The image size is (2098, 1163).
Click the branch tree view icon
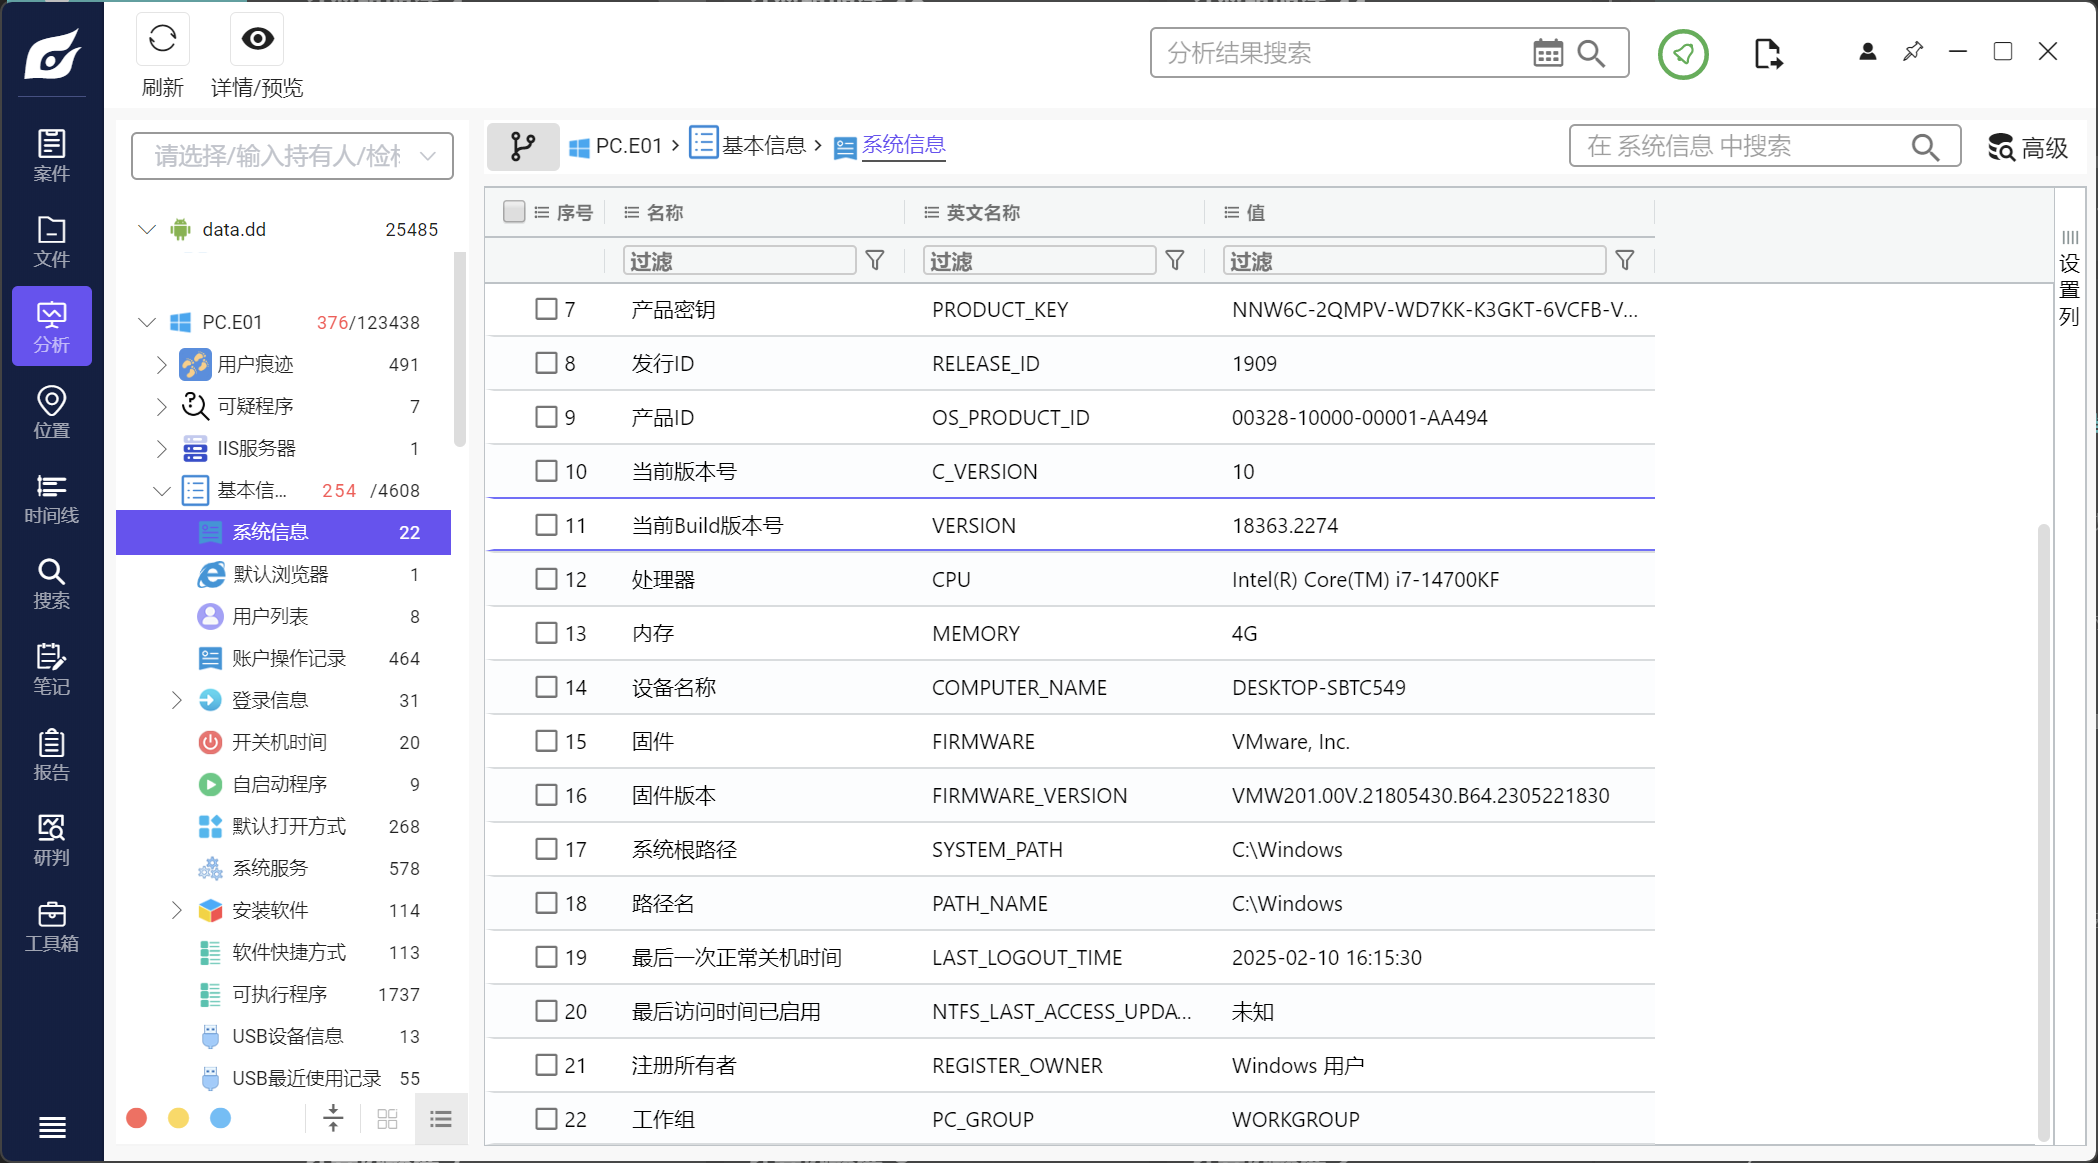522,147
